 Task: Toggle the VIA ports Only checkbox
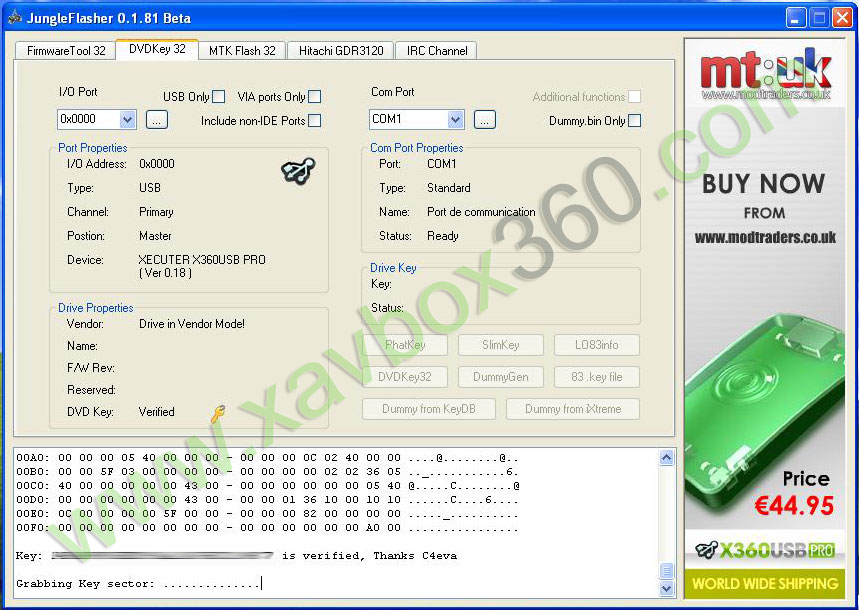(x=314, y=96)
